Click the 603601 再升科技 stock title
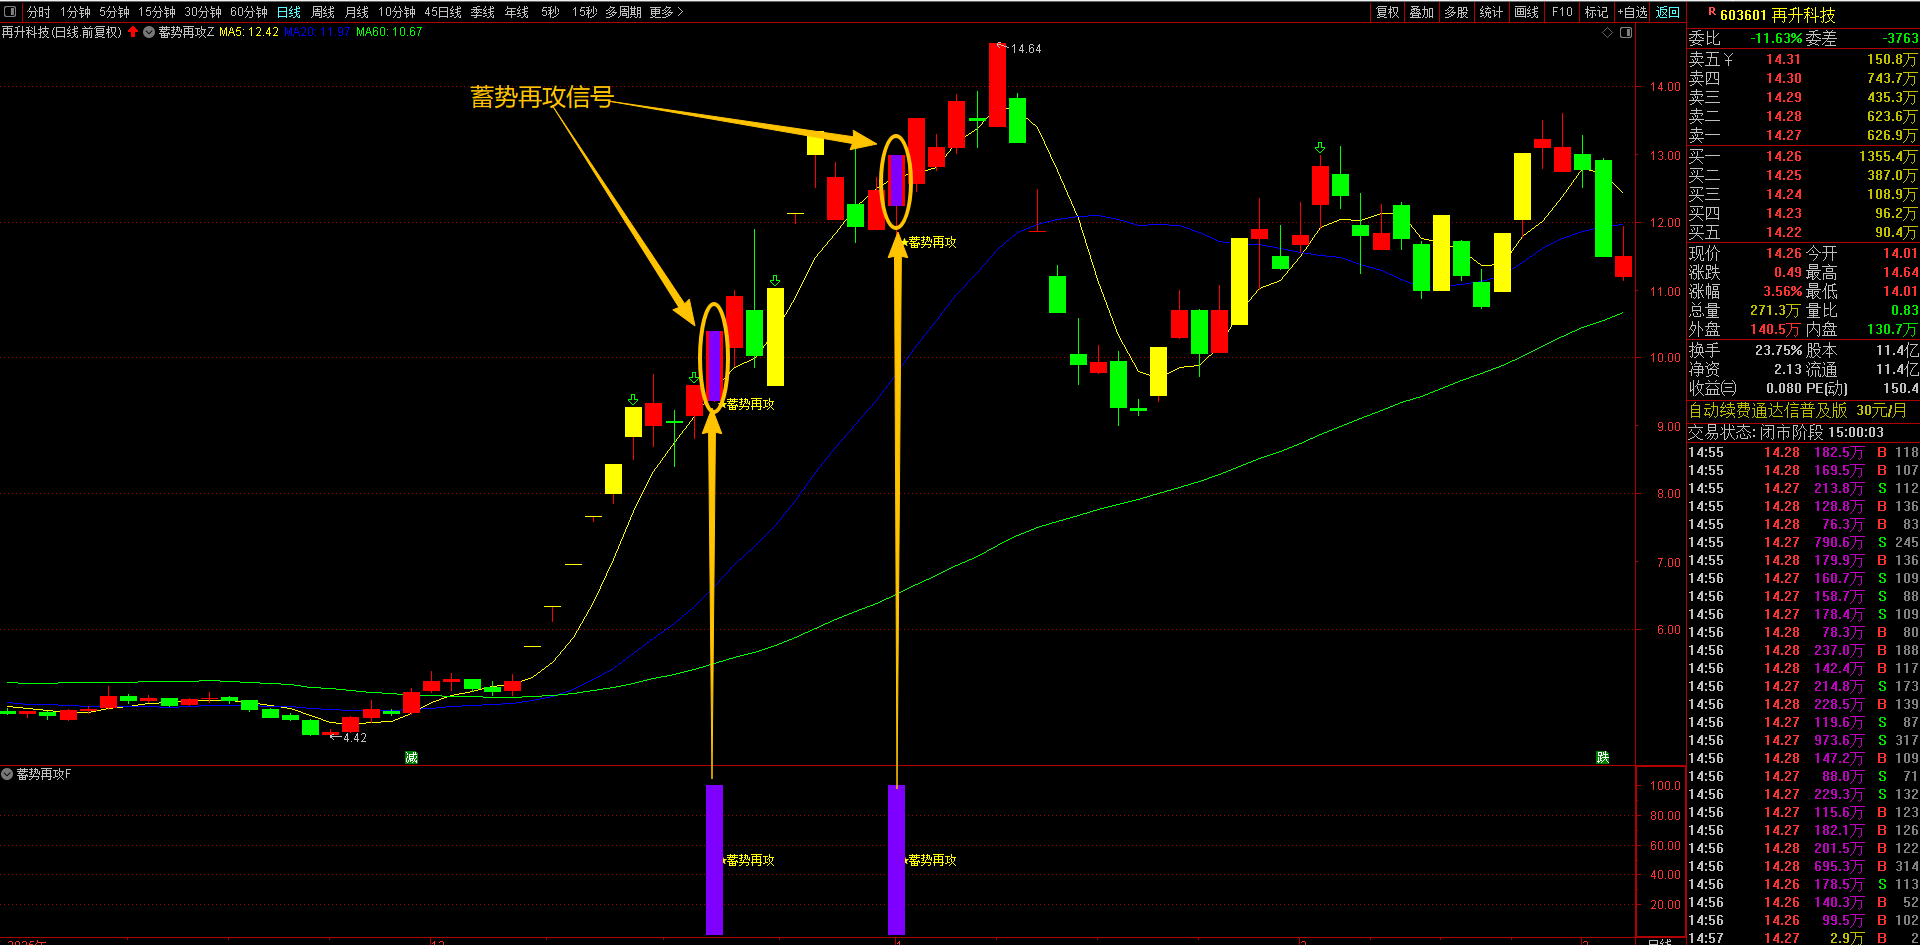This screenshot has height=945, width=1920. (x=1778, y=15)
